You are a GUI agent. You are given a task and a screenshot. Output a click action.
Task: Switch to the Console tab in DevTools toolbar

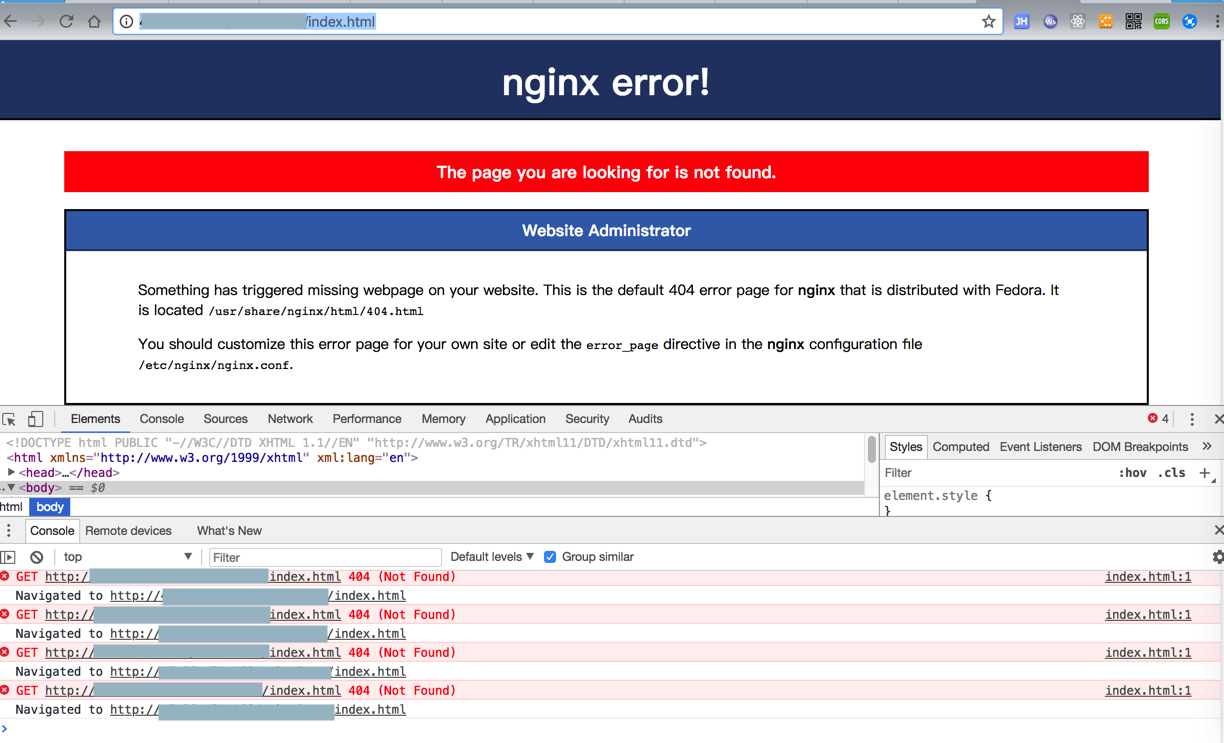[162, 419]
